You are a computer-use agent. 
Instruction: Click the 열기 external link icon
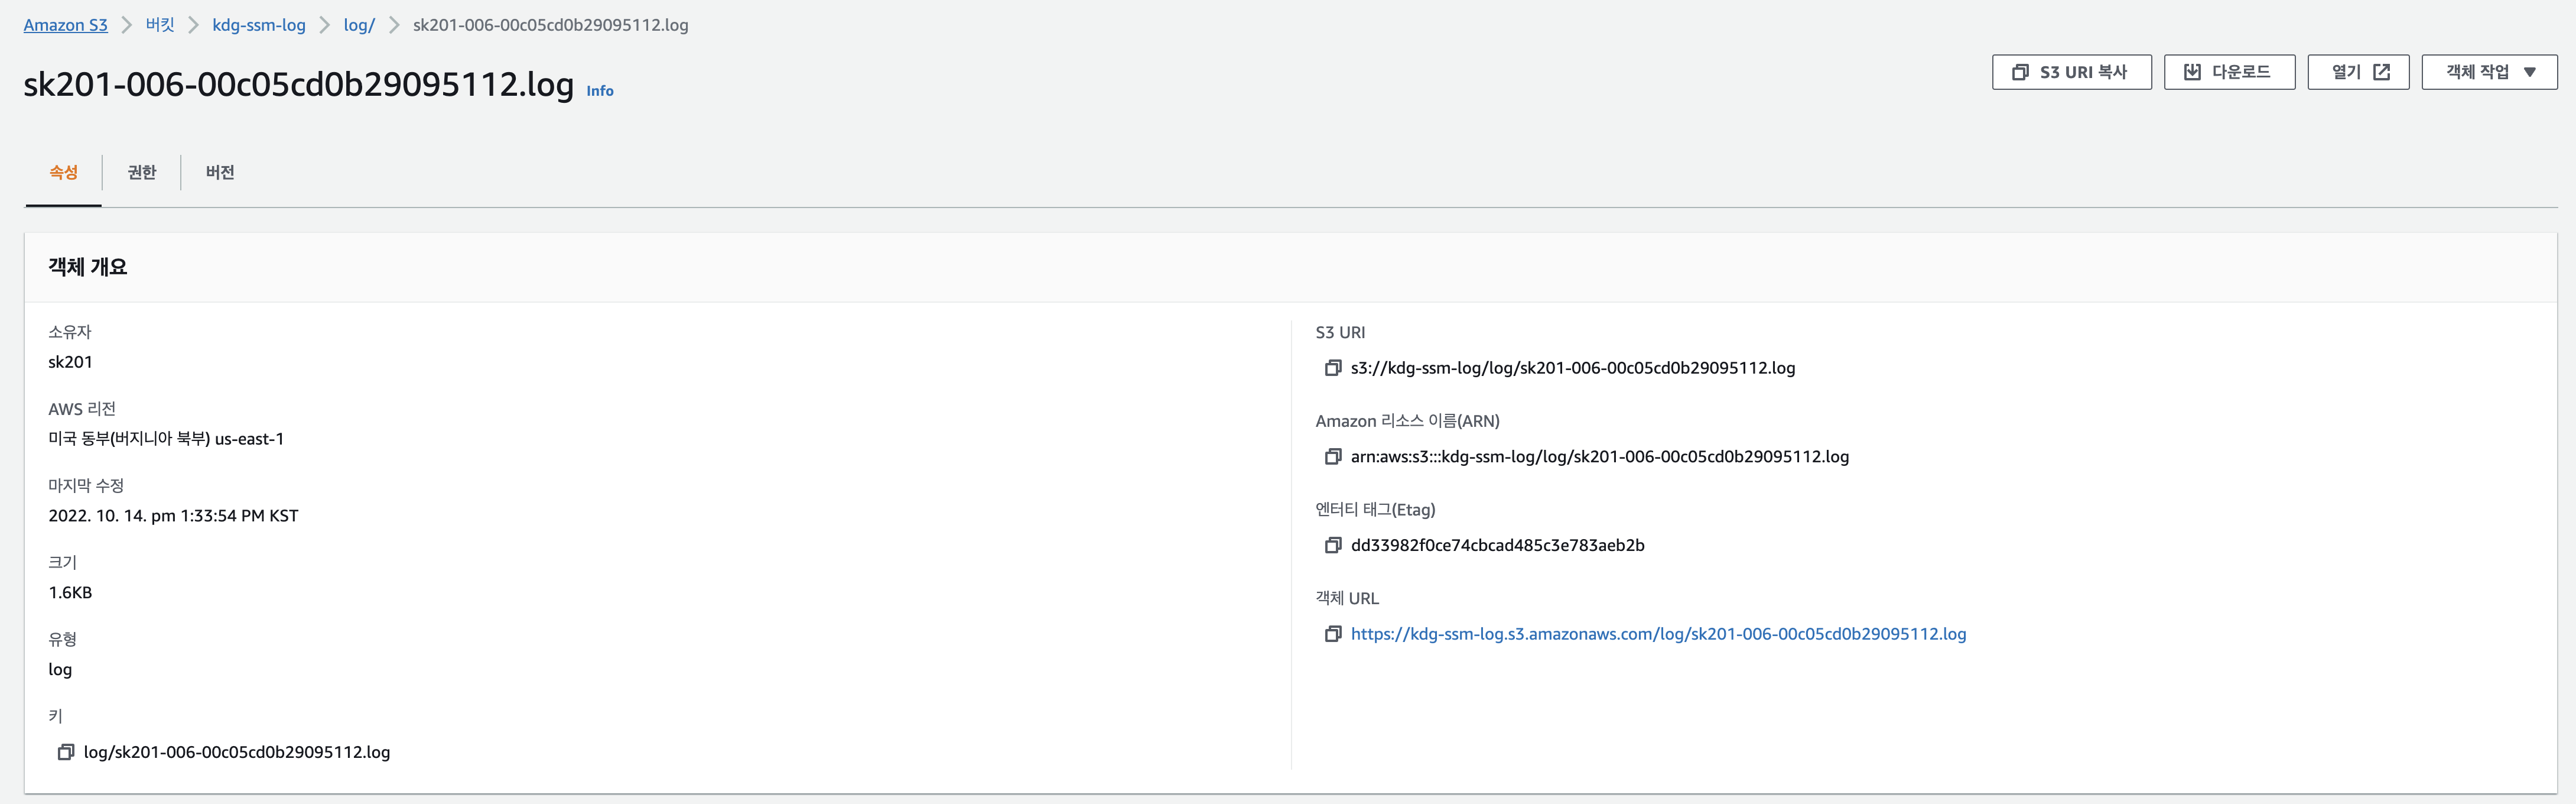point(2382,72)
